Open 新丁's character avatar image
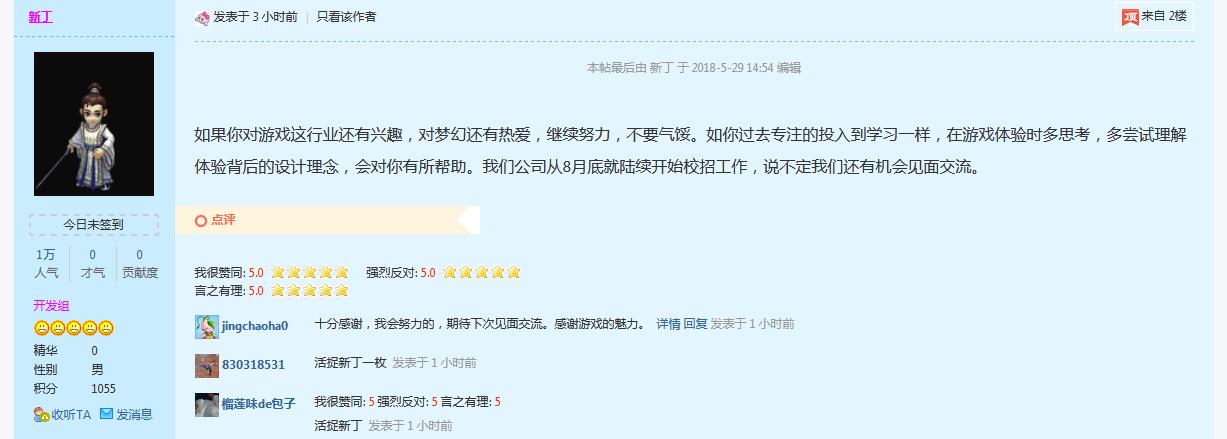Image resolution: width=1227 pixels, height=439 pixels. (94, 124)
